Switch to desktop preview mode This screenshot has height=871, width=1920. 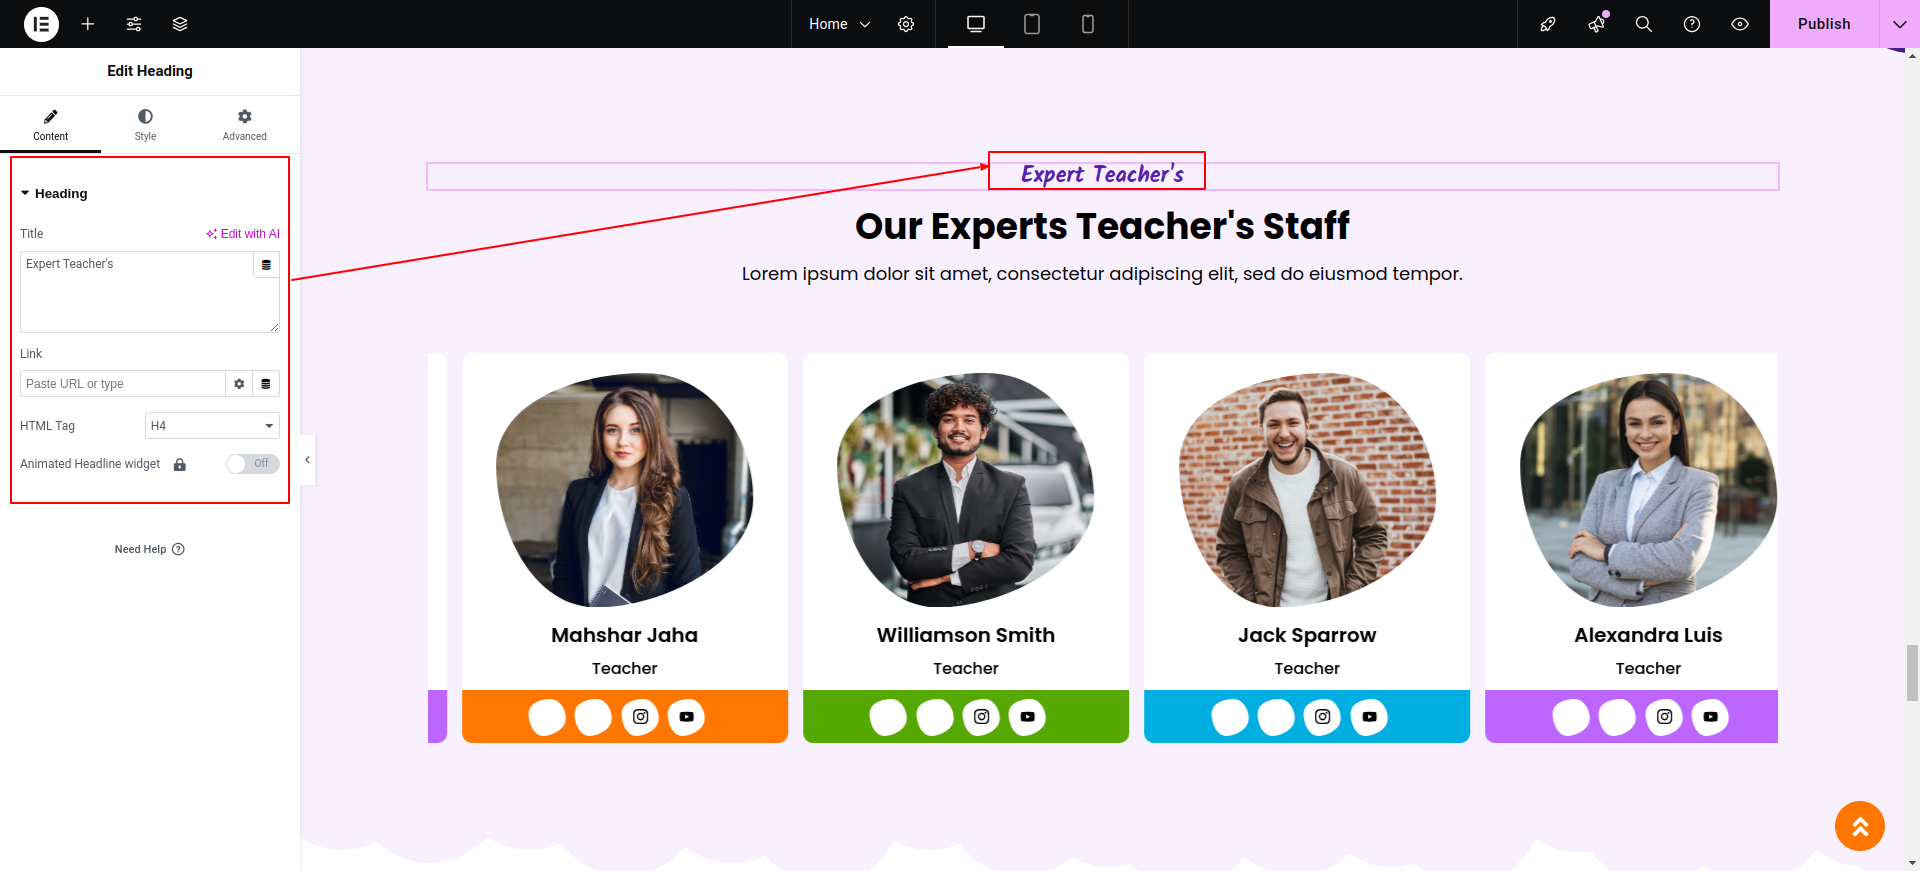click(x=976, y=24)
